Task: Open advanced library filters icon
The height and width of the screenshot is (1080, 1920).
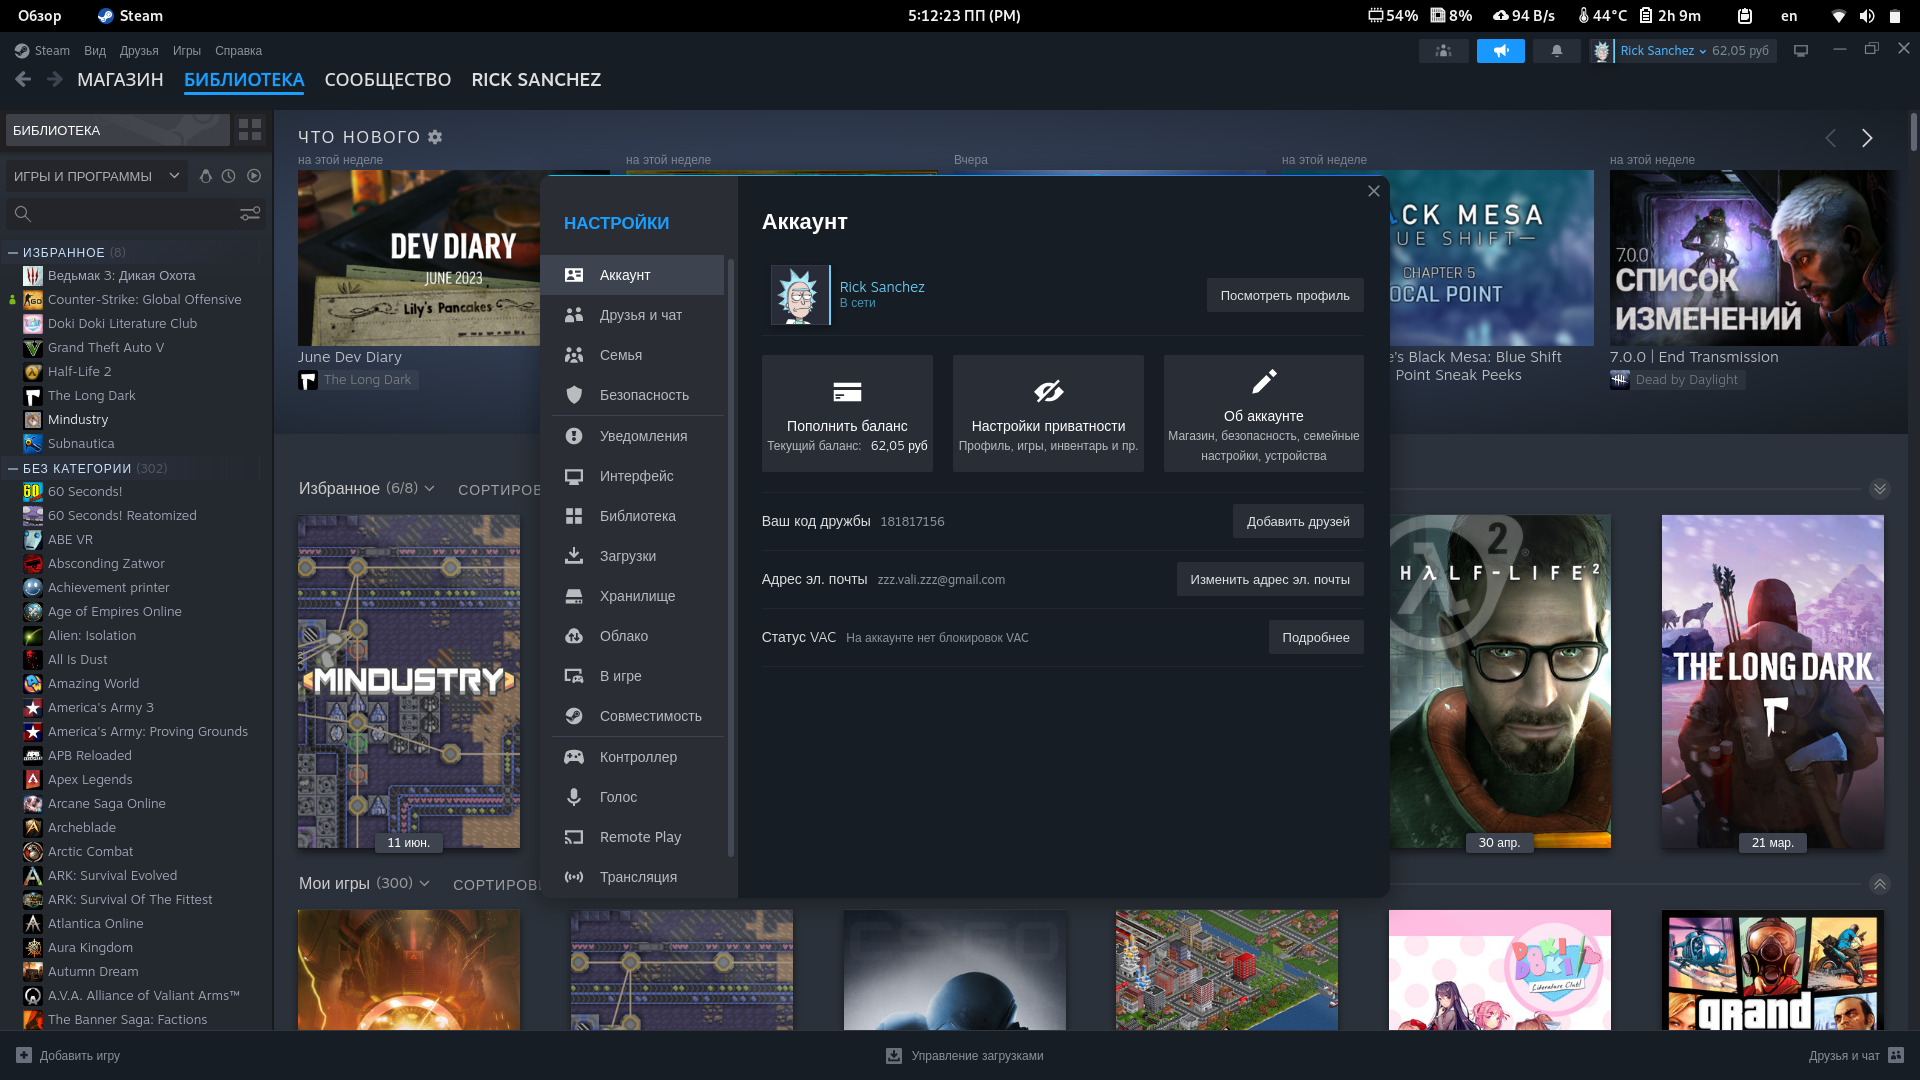Action: click(x=250, y=214)
